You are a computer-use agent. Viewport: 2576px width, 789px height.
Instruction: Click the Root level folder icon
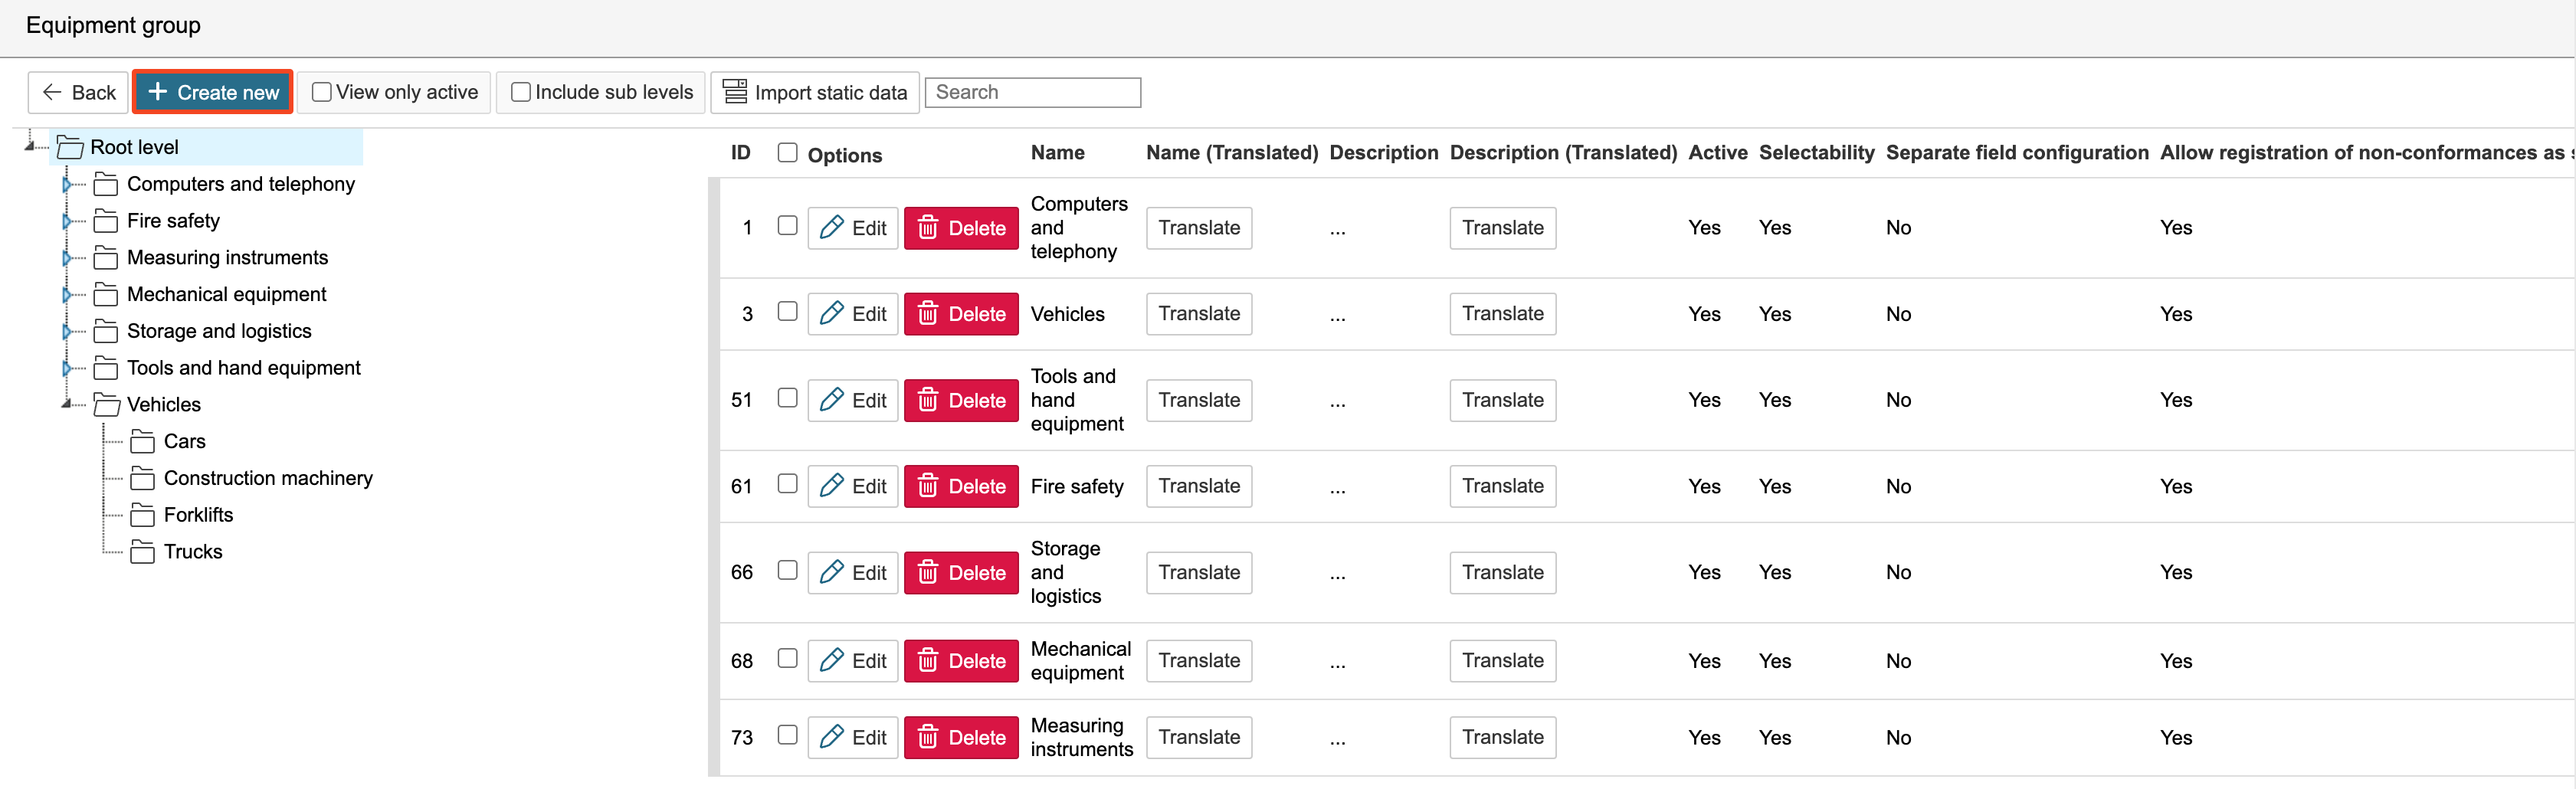(x=70, y=147)
